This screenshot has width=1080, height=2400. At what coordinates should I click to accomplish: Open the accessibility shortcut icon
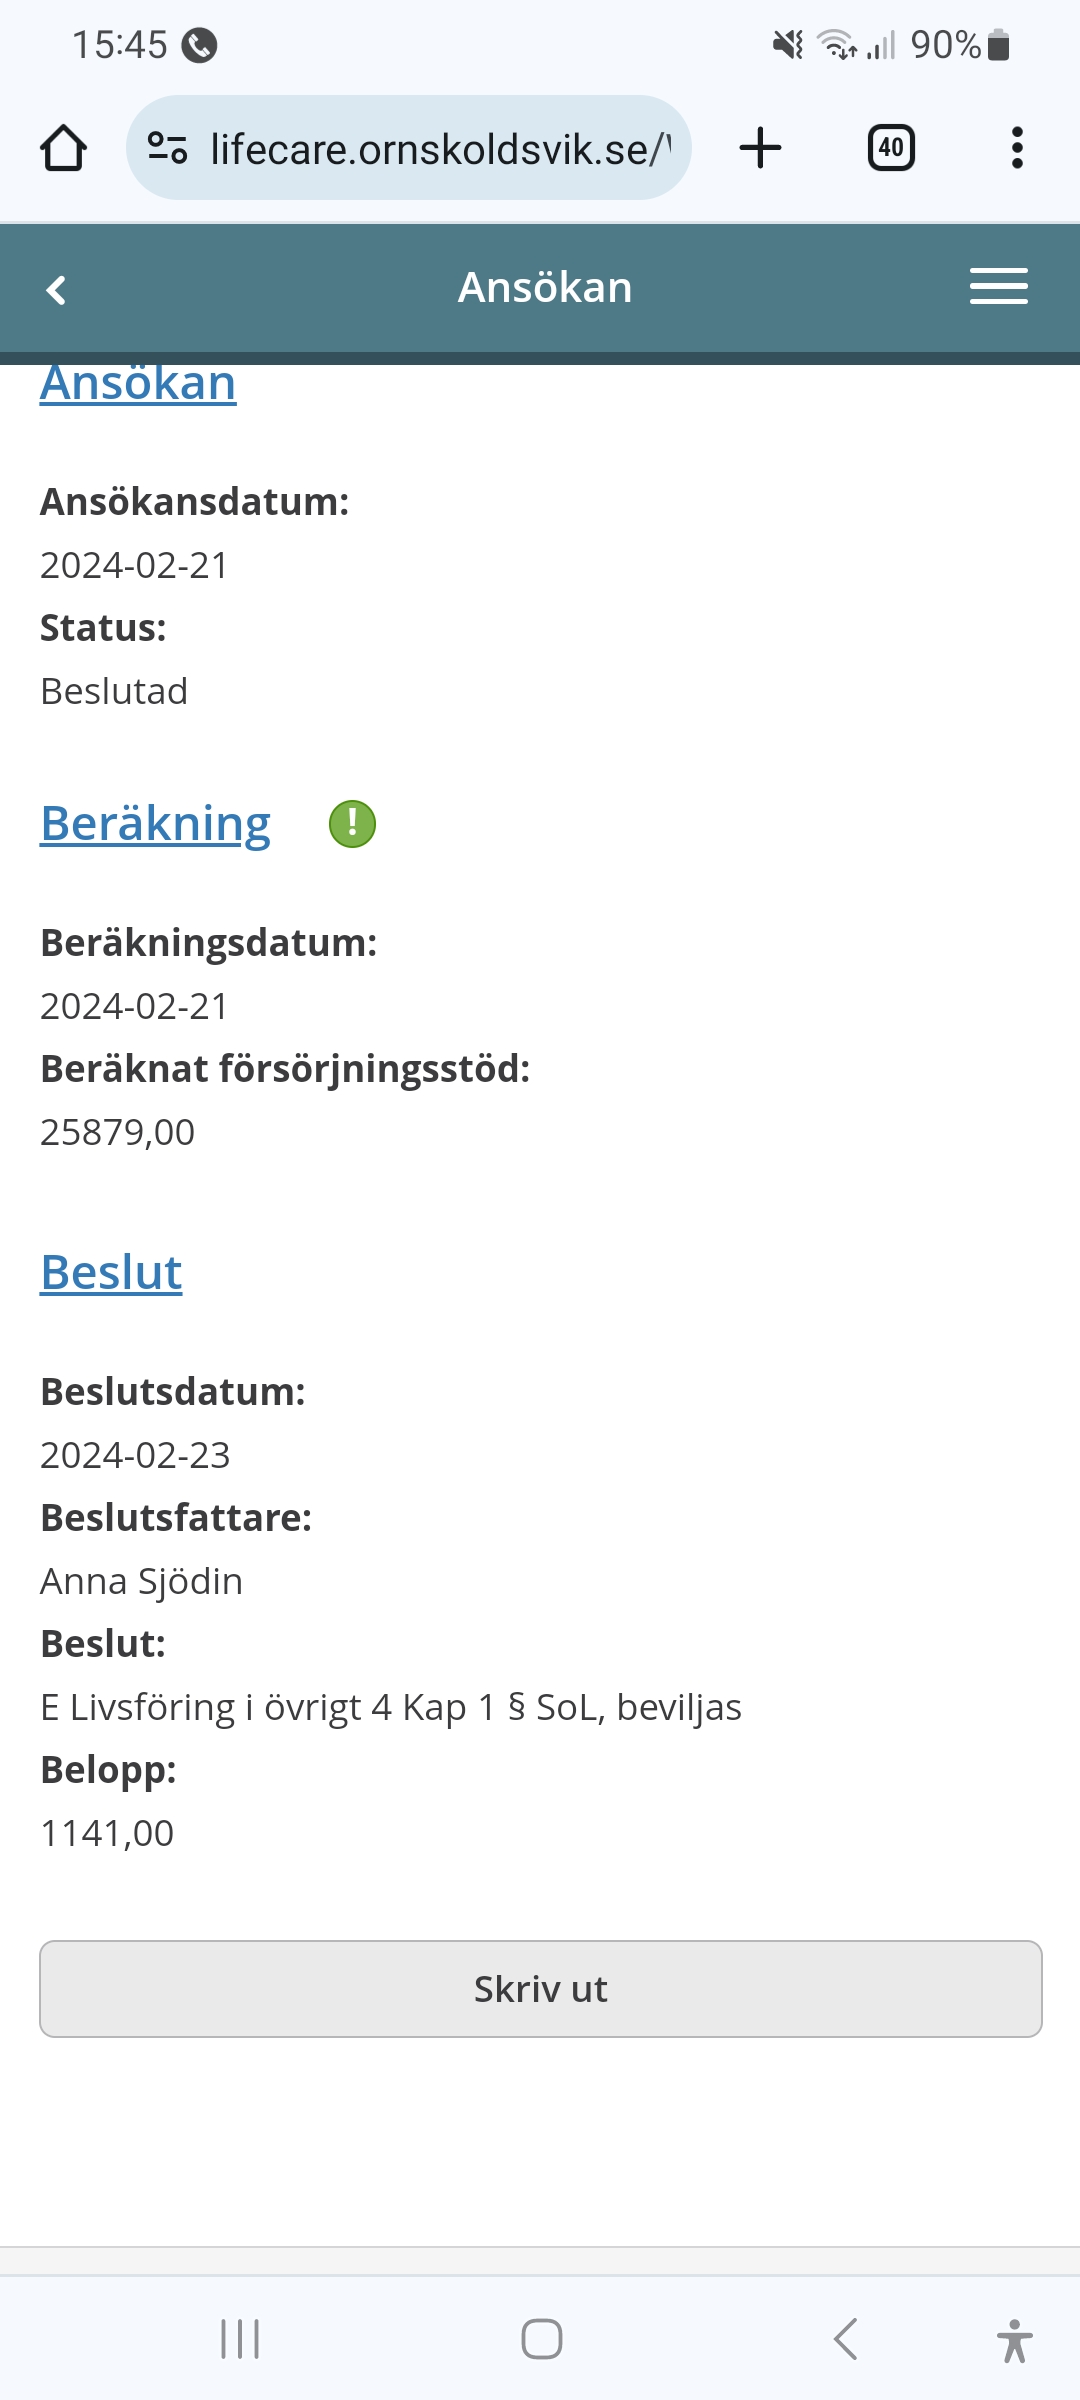[x=1014, y=2340]
